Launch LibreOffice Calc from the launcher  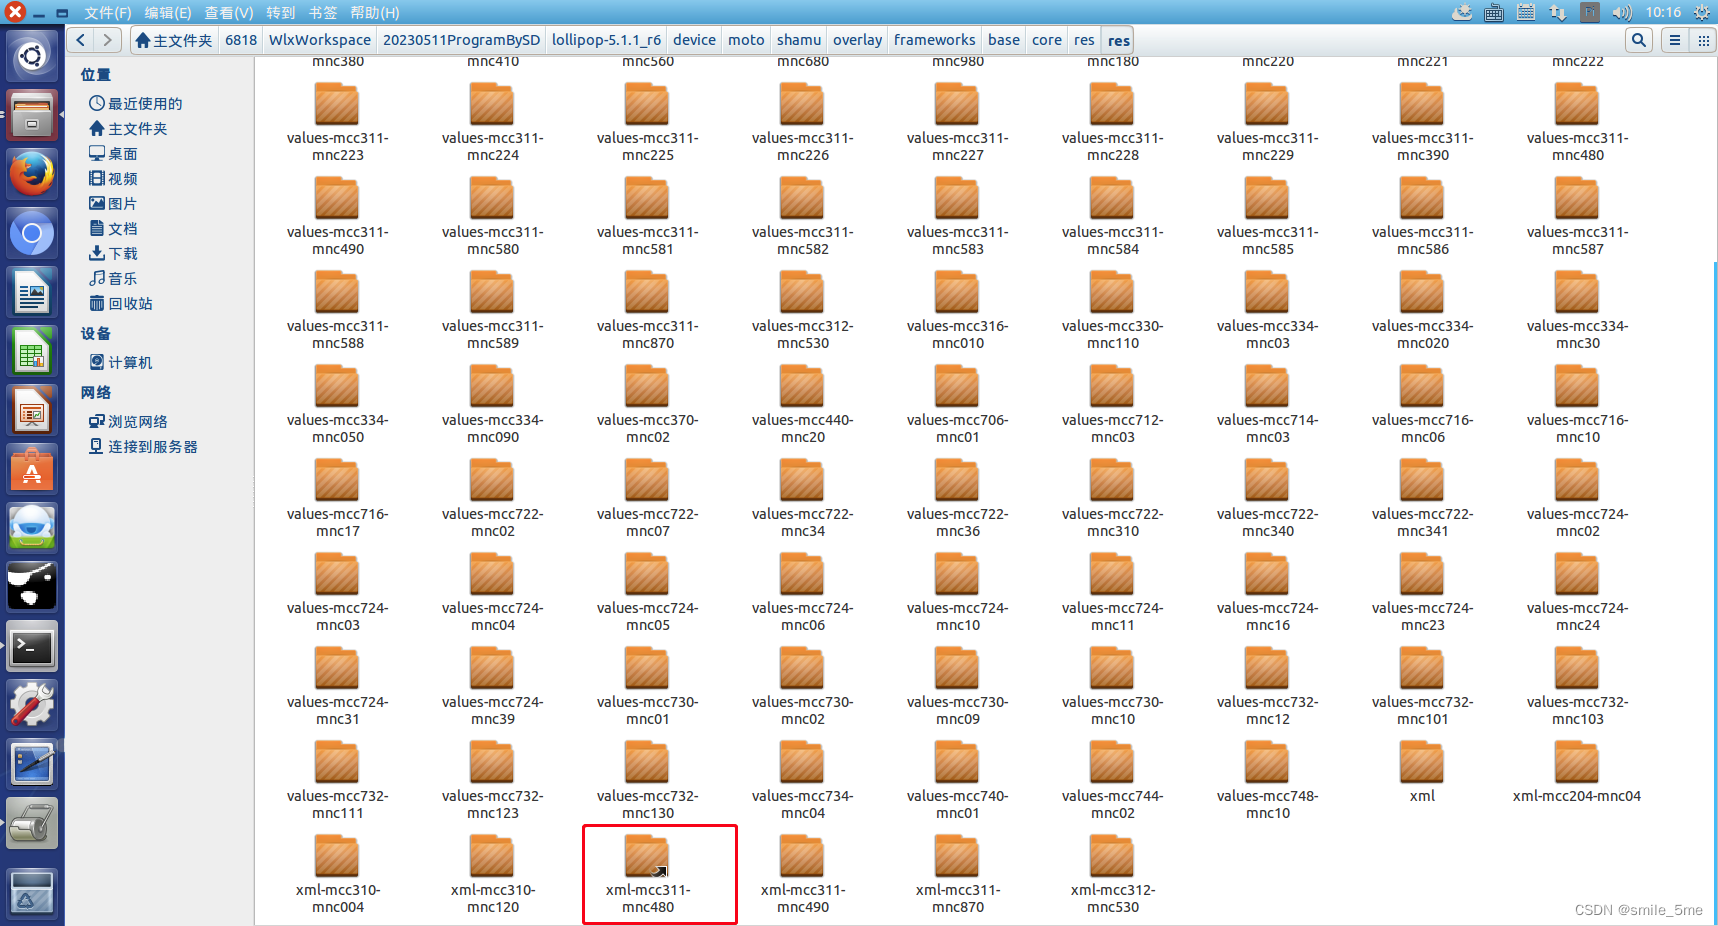[x=32, y=352]
